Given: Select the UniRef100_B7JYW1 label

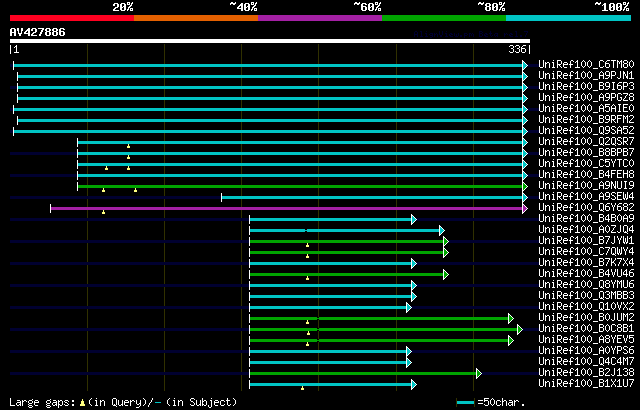Looking at the screenshot, I should [586, 241].
